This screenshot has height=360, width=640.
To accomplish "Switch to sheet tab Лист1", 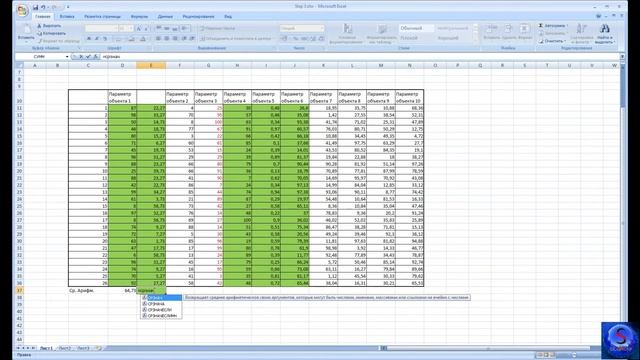I will pyautogui.click(x=46, y=348).
